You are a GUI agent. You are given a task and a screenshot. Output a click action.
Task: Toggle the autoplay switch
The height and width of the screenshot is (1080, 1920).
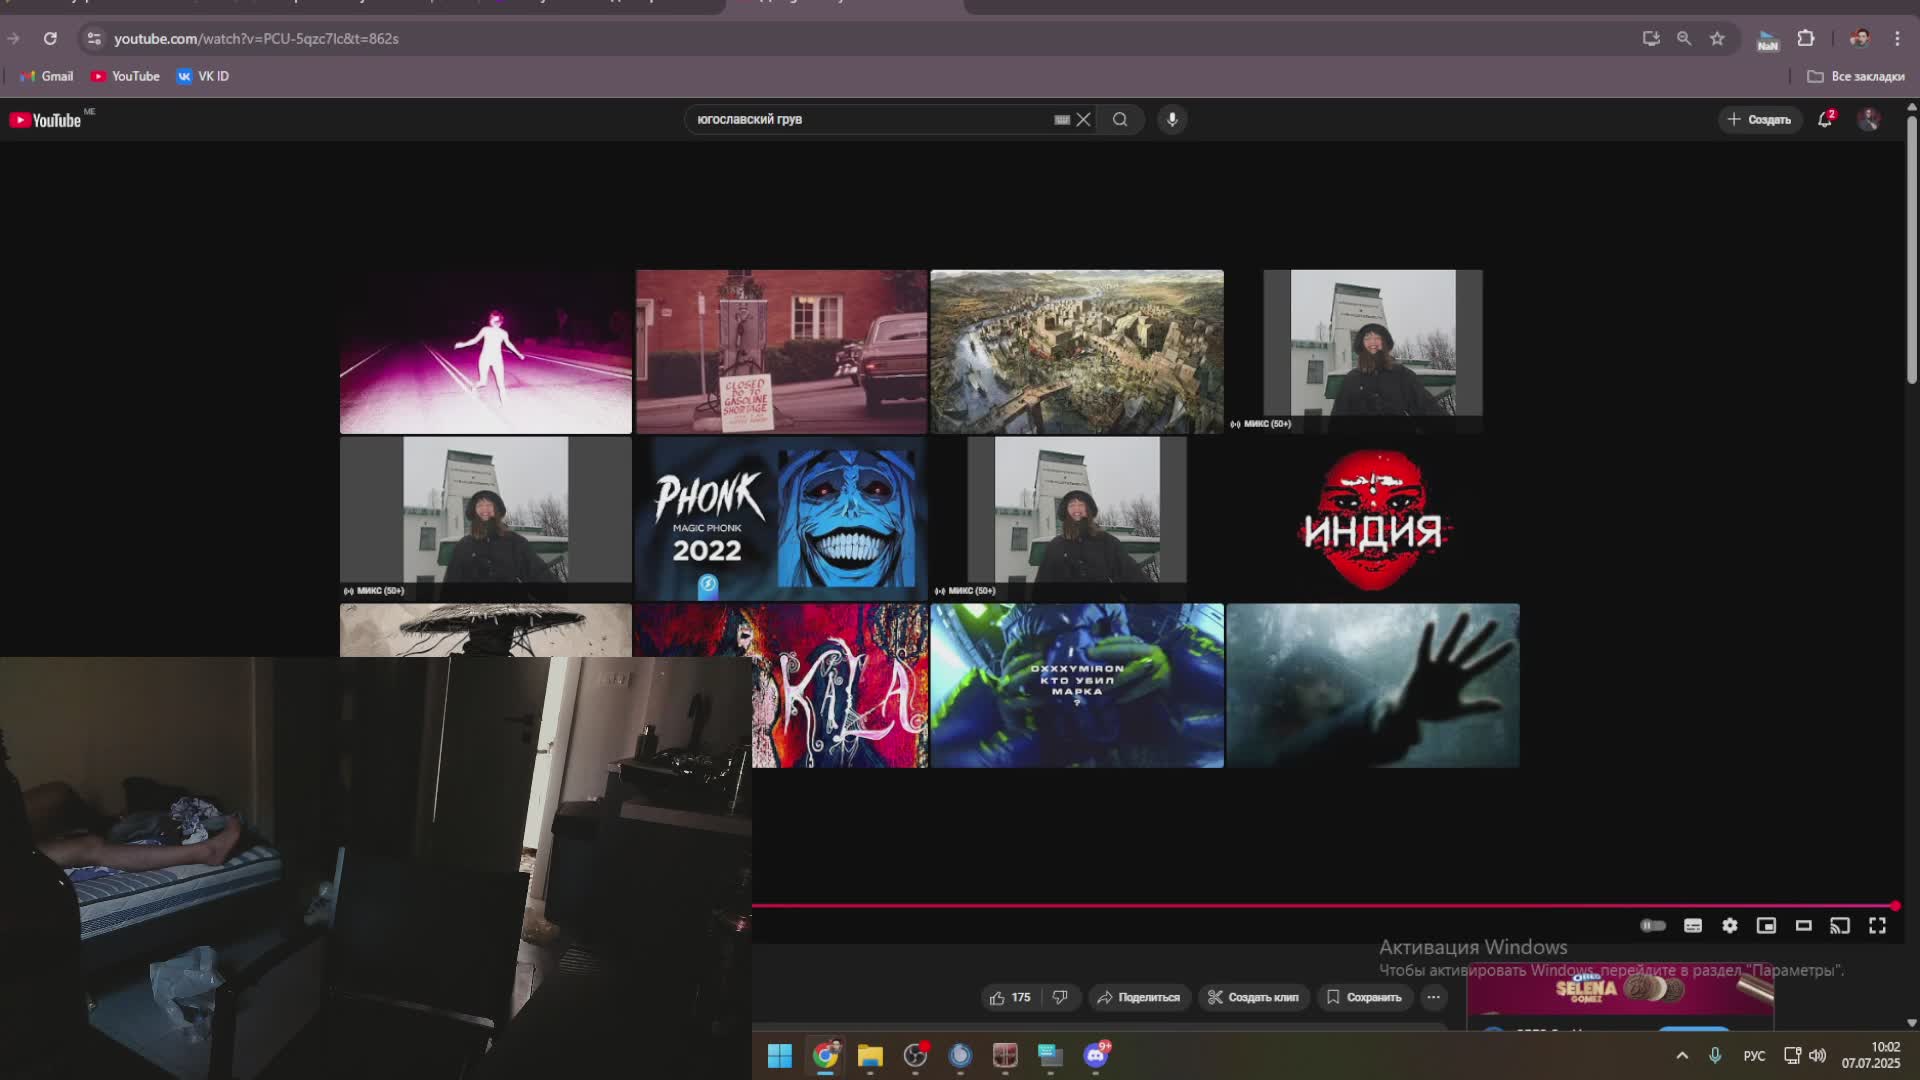pyautogui.click(x=1653, y=926)
